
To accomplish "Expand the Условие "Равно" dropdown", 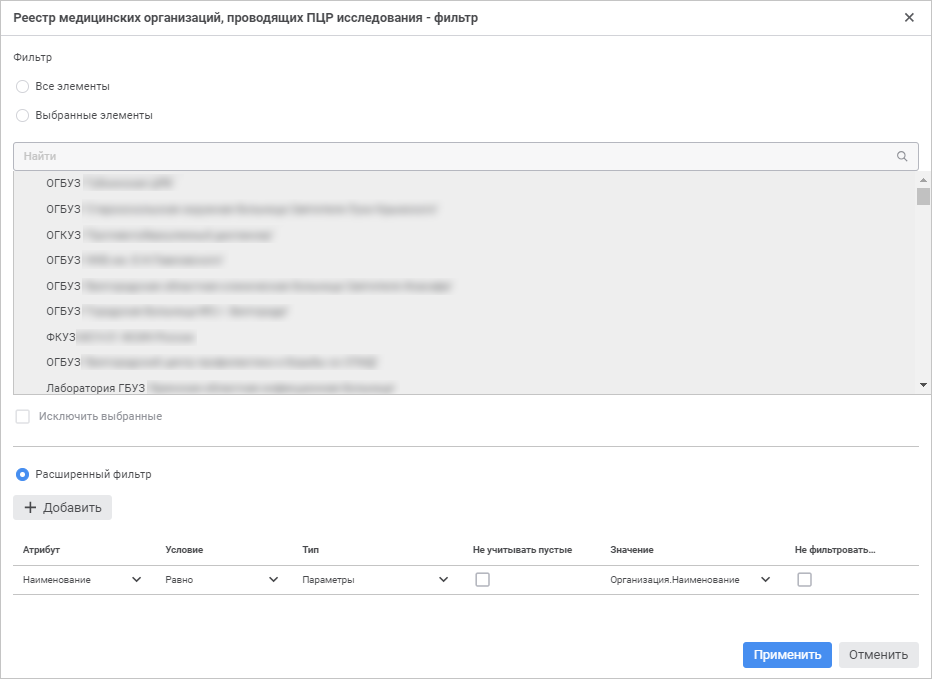I will click(273, 580).
